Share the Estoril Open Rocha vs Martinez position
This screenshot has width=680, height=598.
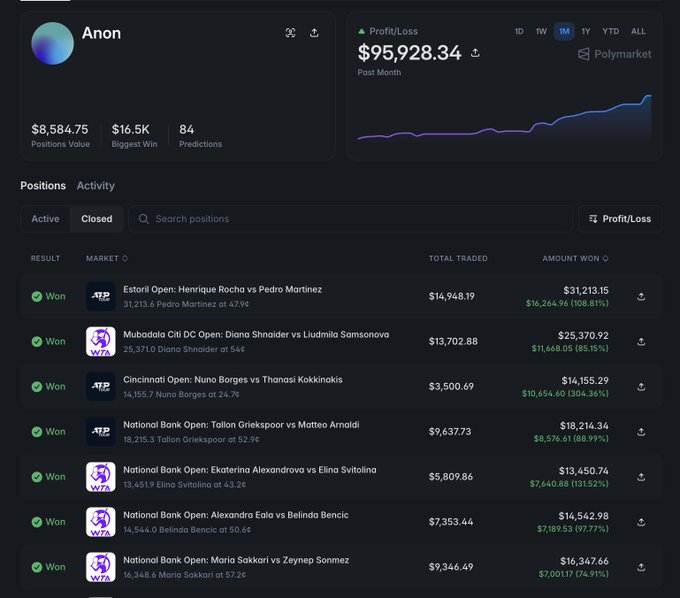(x=641, y=297)
